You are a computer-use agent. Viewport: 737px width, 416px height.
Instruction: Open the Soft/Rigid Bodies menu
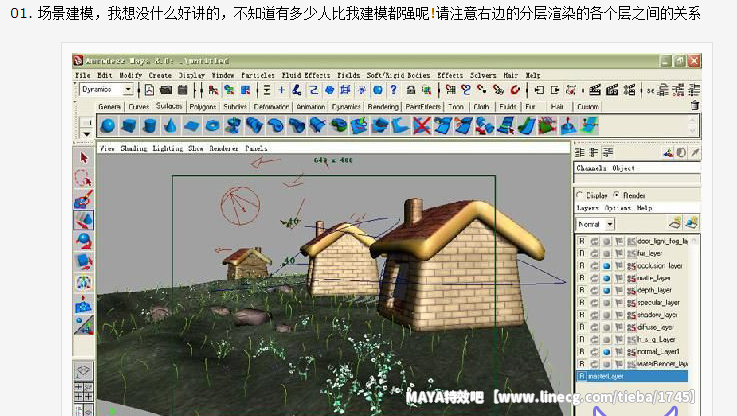(x=398, y=75)
